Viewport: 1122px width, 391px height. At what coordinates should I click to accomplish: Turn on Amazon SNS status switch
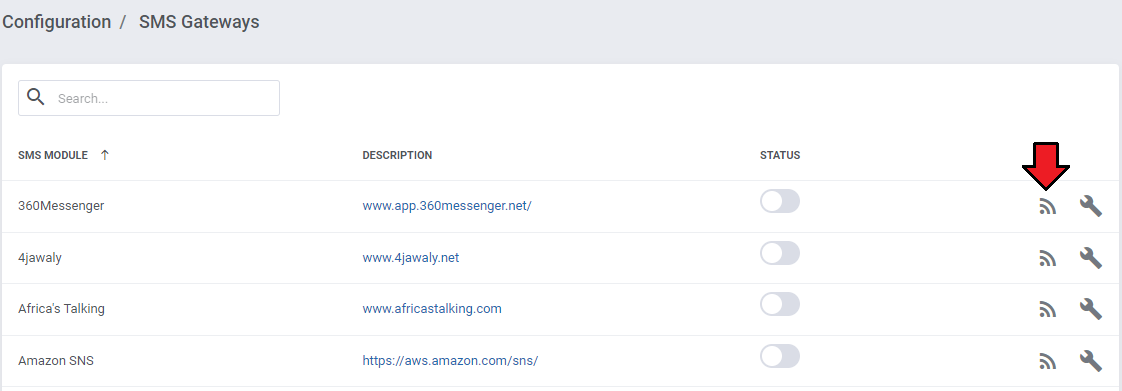coord(780,356)
